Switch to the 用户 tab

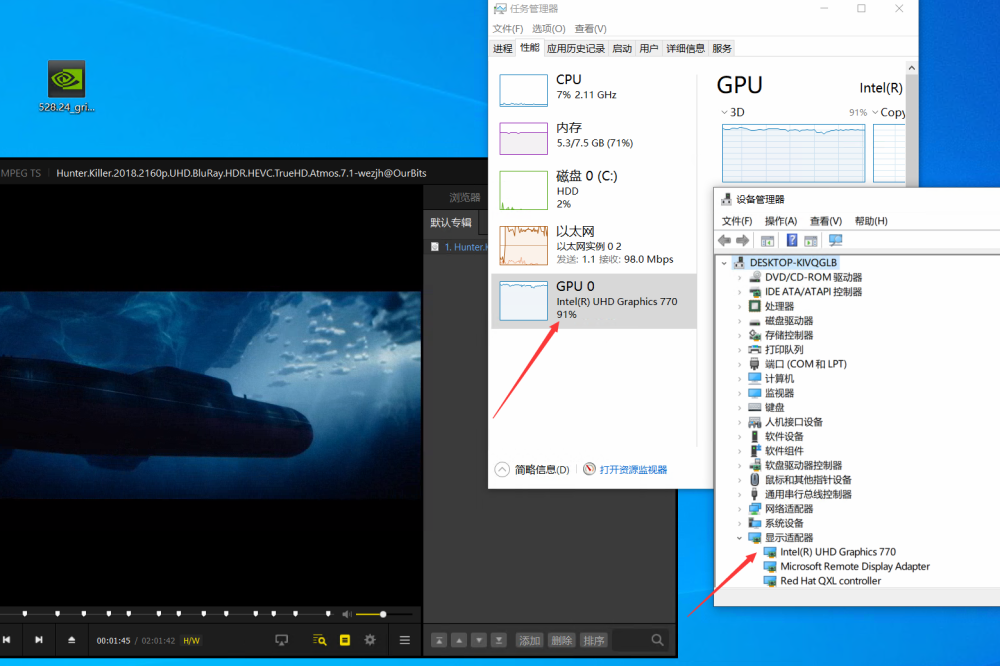click(x=649, y=48)
